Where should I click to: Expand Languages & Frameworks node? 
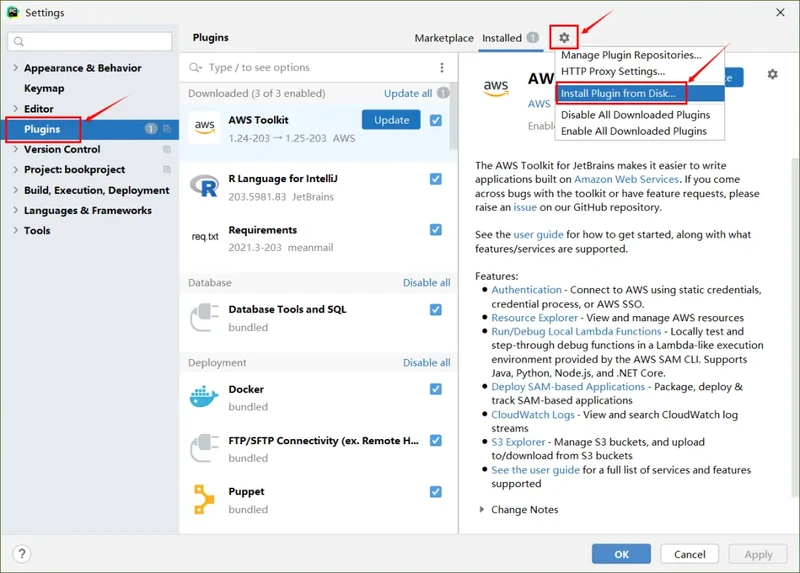[x=15, y=211]
